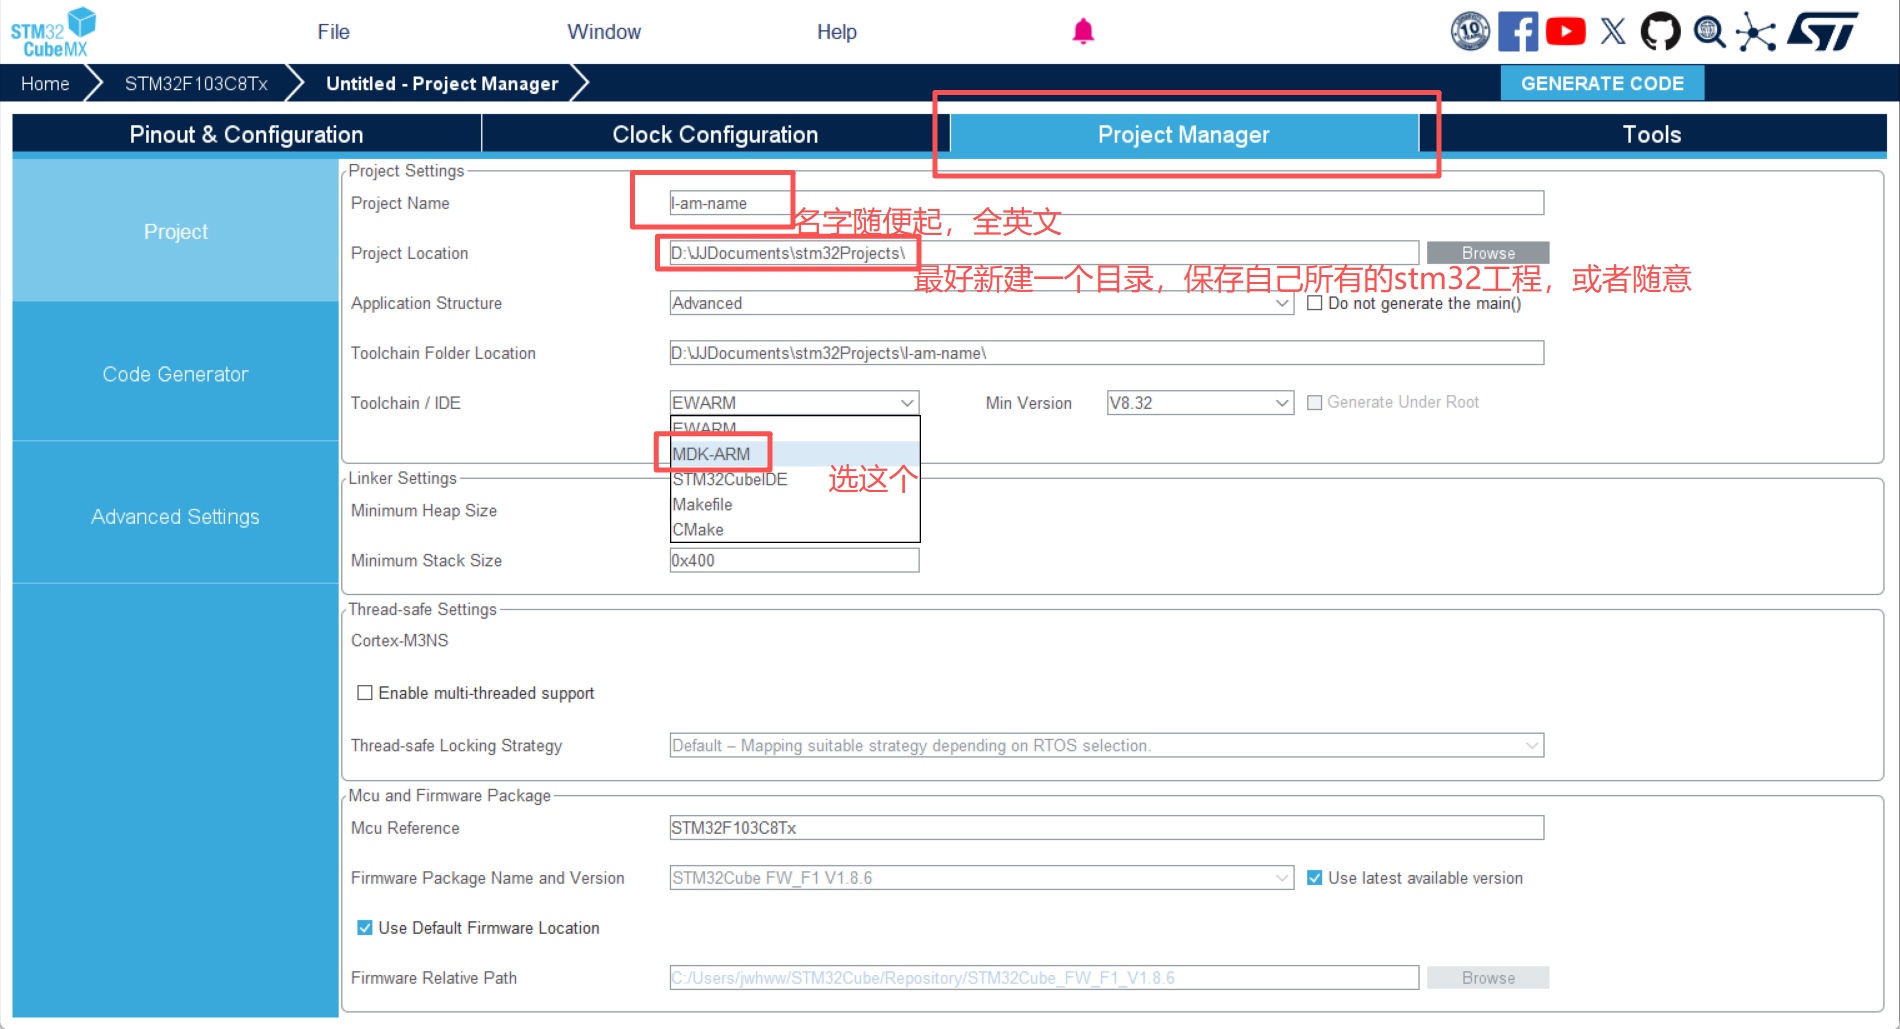Switch to Clock Configuration tab
Image resolution: width=1900 pixels, height=1029 pixels.
(x=715, y=135)
